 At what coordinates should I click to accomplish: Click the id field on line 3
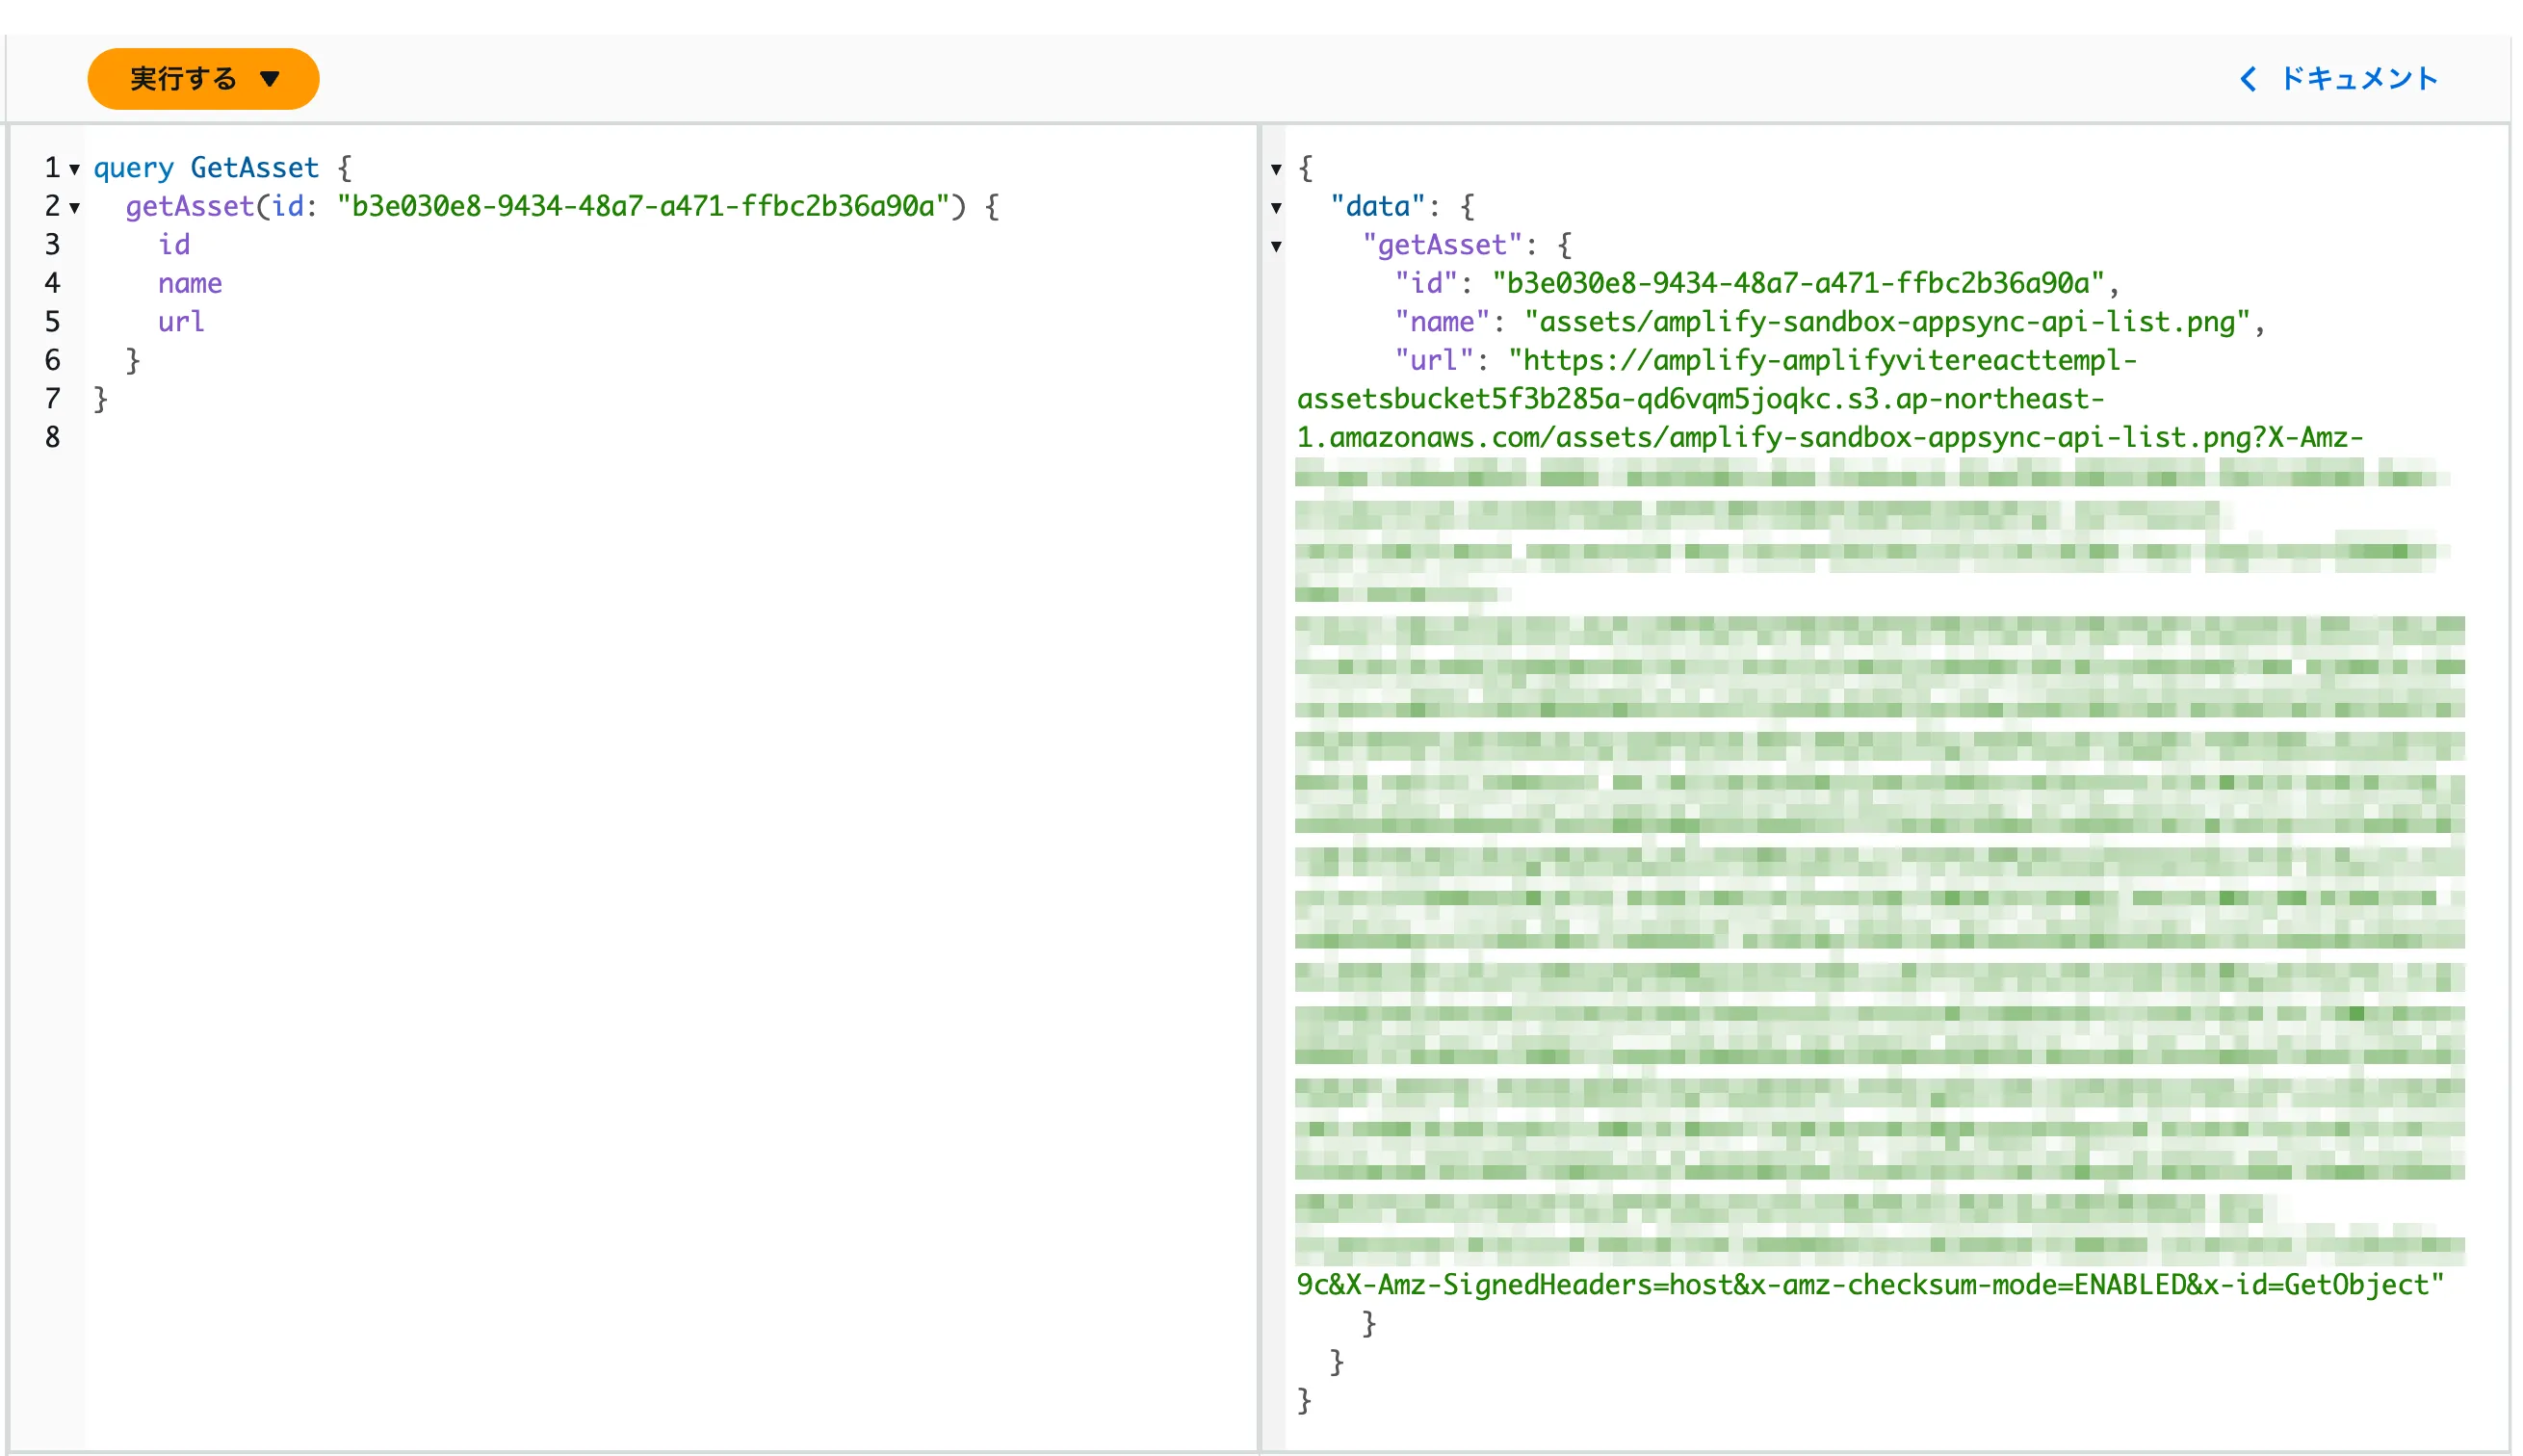tap(174, 245)
